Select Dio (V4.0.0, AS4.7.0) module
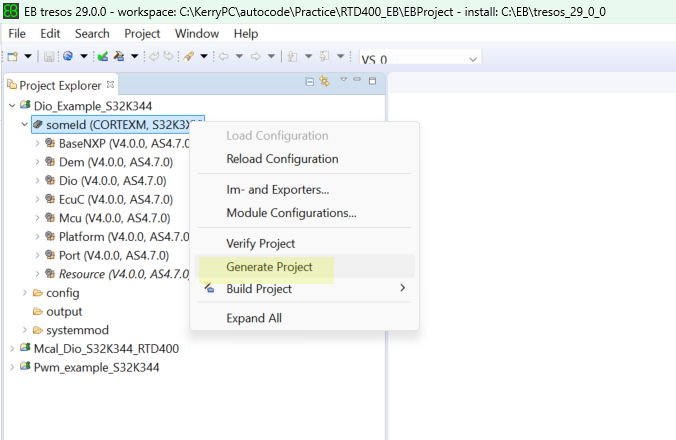This screenshot has height=440, width=676. click(x=113, y=181)
